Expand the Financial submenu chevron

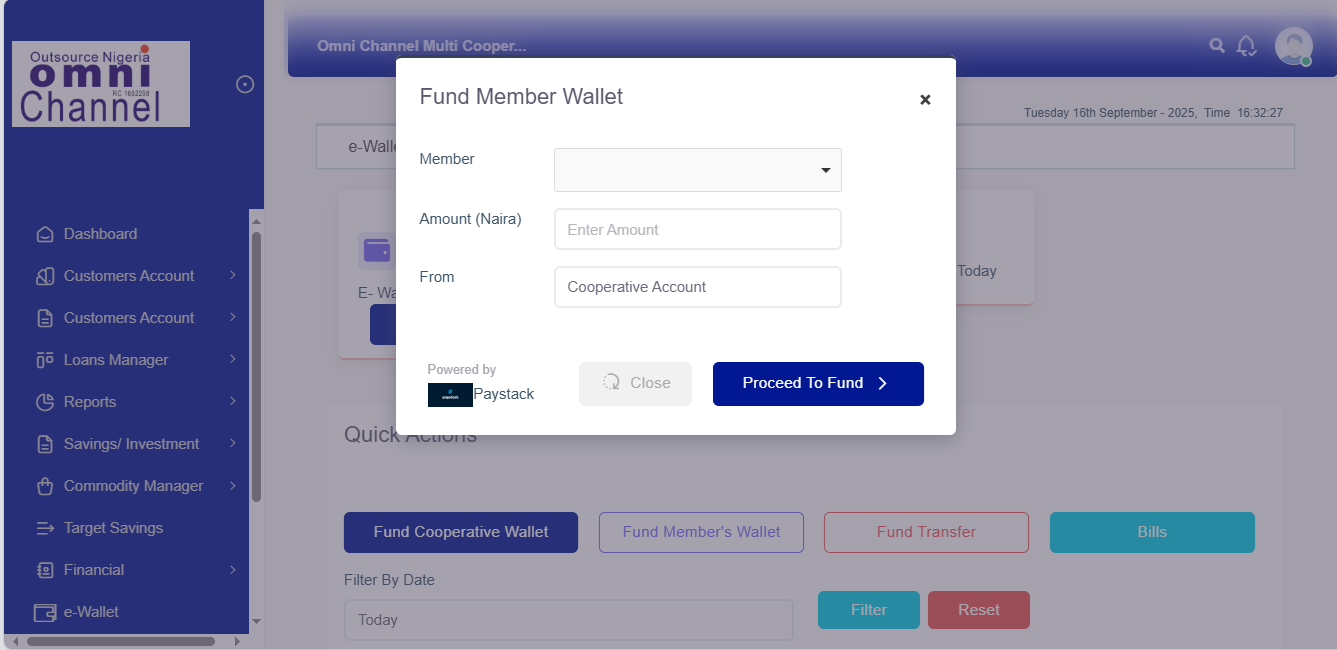[233, 570]
